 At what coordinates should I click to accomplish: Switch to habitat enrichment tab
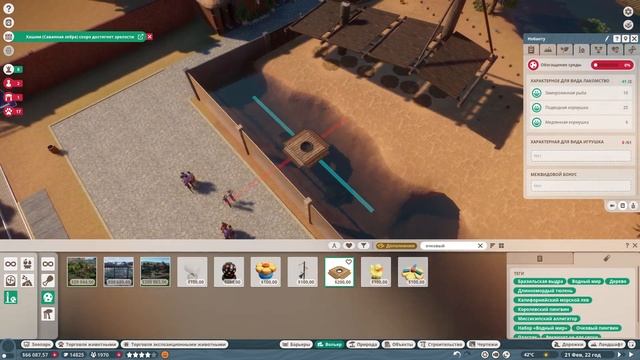pyautogui.click(x=582, y=50)
